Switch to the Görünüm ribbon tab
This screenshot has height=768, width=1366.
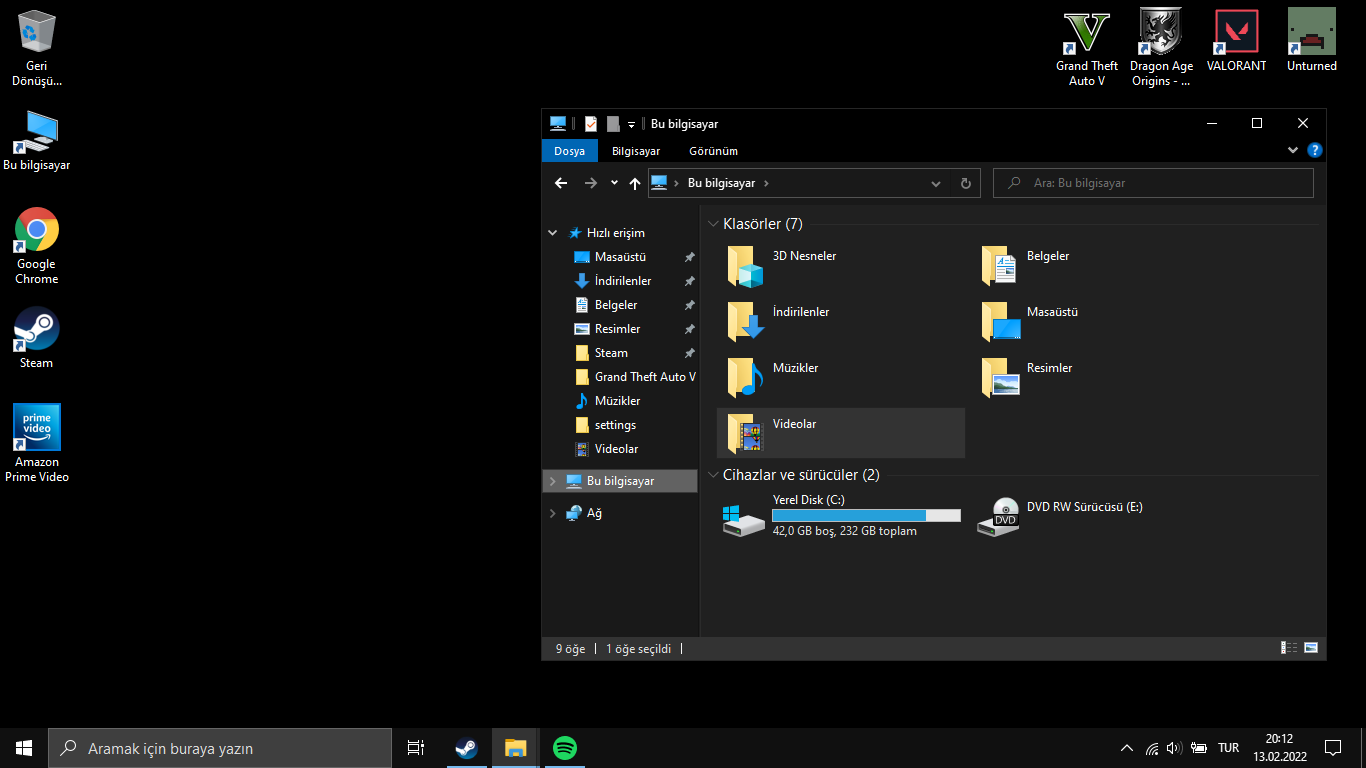(713, 151)
